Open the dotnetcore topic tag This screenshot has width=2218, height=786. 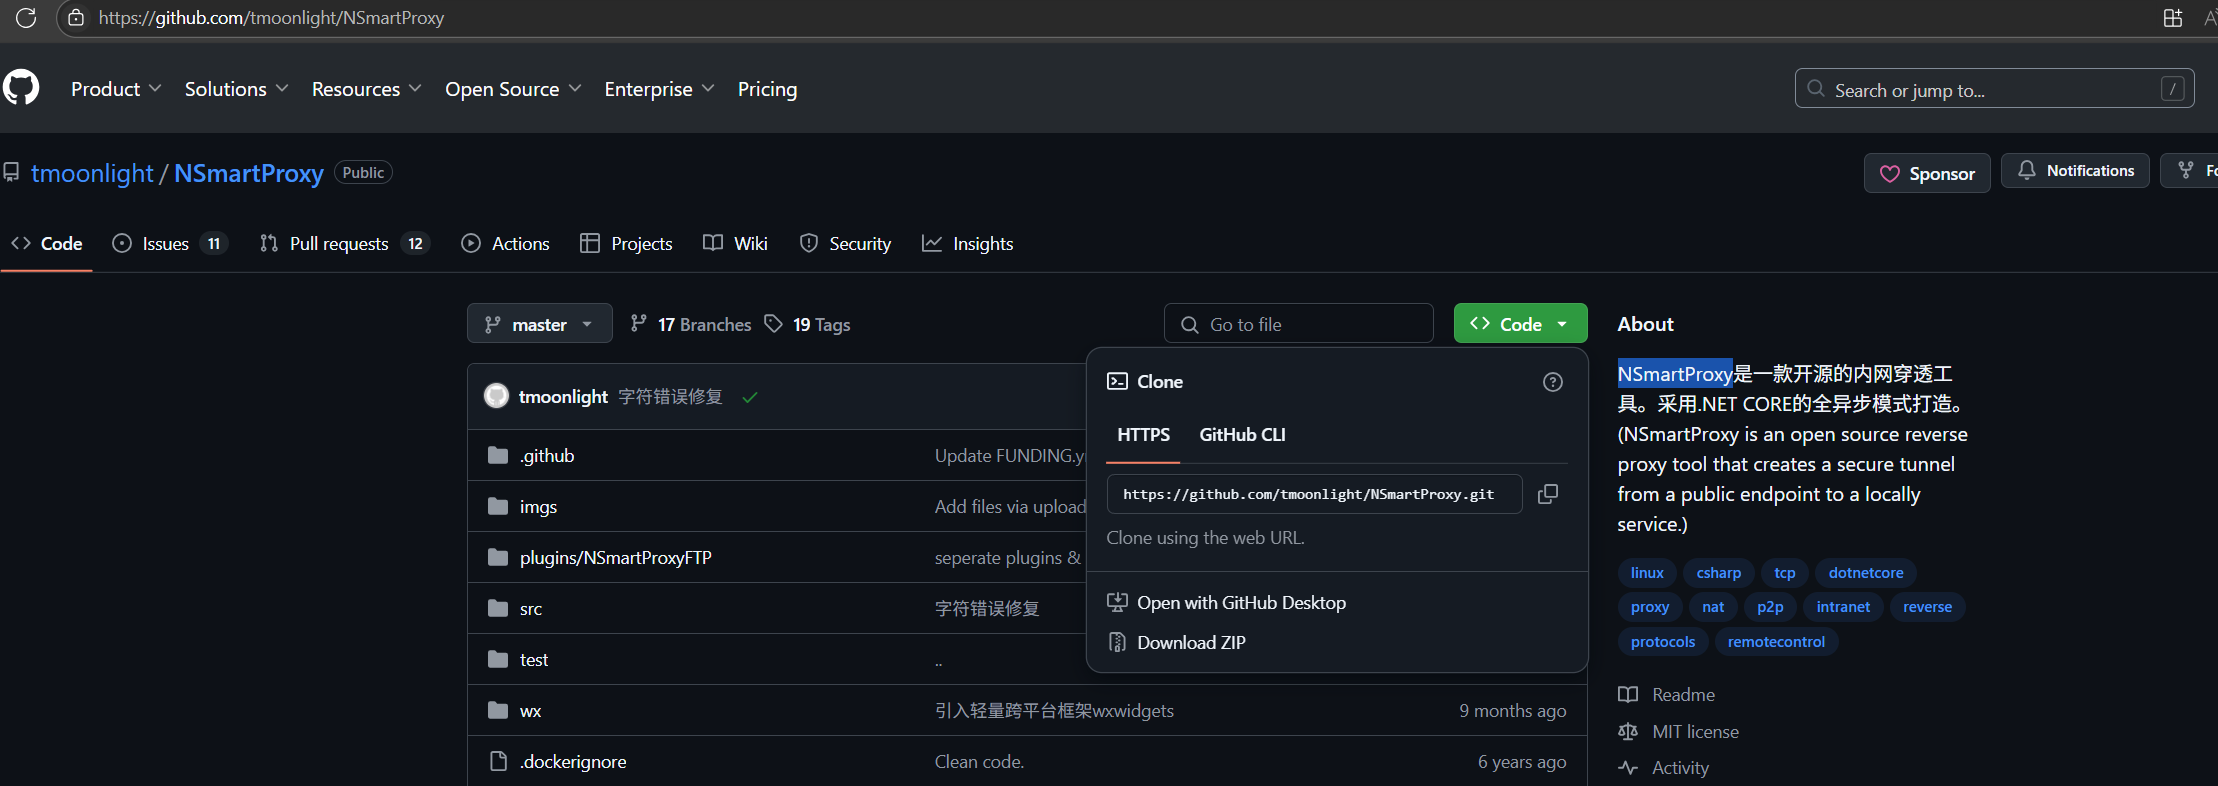click(1866, 573)
